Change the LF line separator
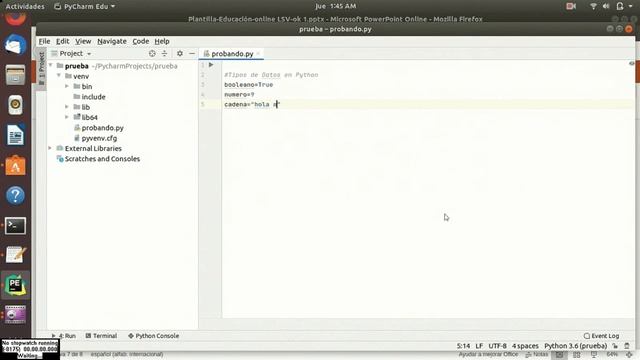 coord(479,346)
